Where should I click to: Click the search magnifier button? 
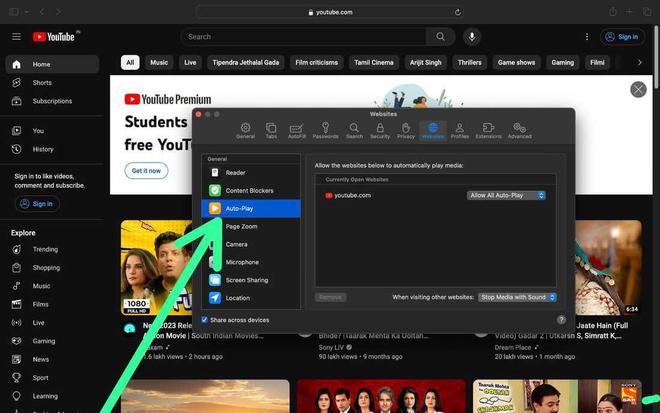point(440,37)
